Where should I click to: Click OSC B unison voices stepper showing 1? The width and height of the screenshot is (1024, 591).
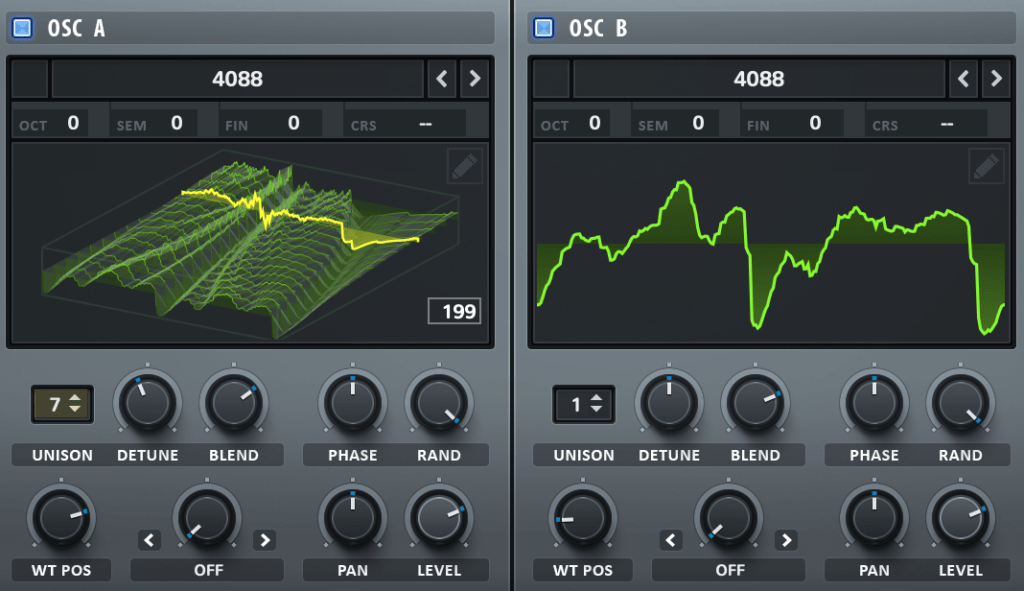tap(584, 404)
